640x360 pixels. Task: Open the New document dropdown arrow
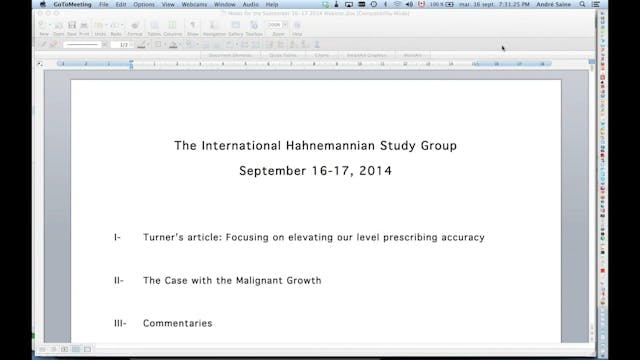50,26
